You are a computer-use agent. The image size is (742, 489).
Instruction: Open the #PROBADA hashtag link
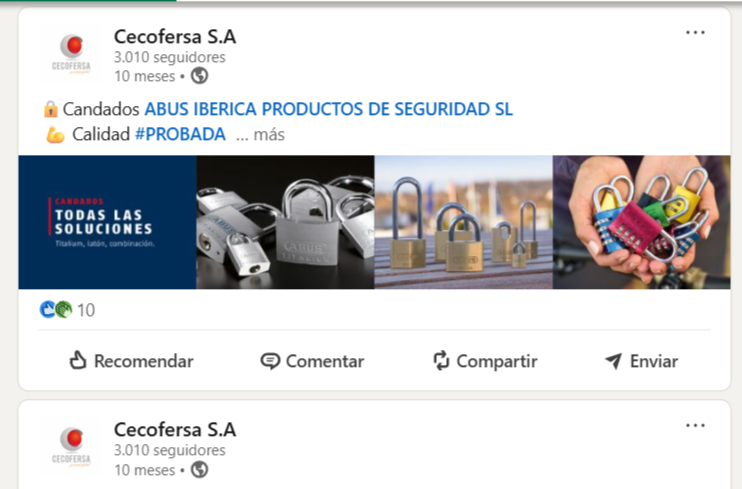point(180,134)
